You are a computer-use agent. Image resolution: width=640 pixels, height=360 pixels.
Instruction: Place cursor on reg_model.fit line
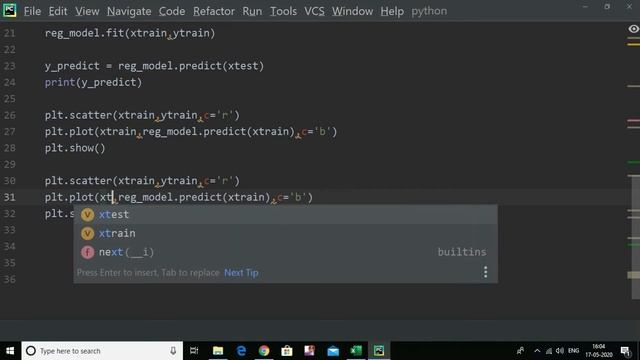coord(130,33)
